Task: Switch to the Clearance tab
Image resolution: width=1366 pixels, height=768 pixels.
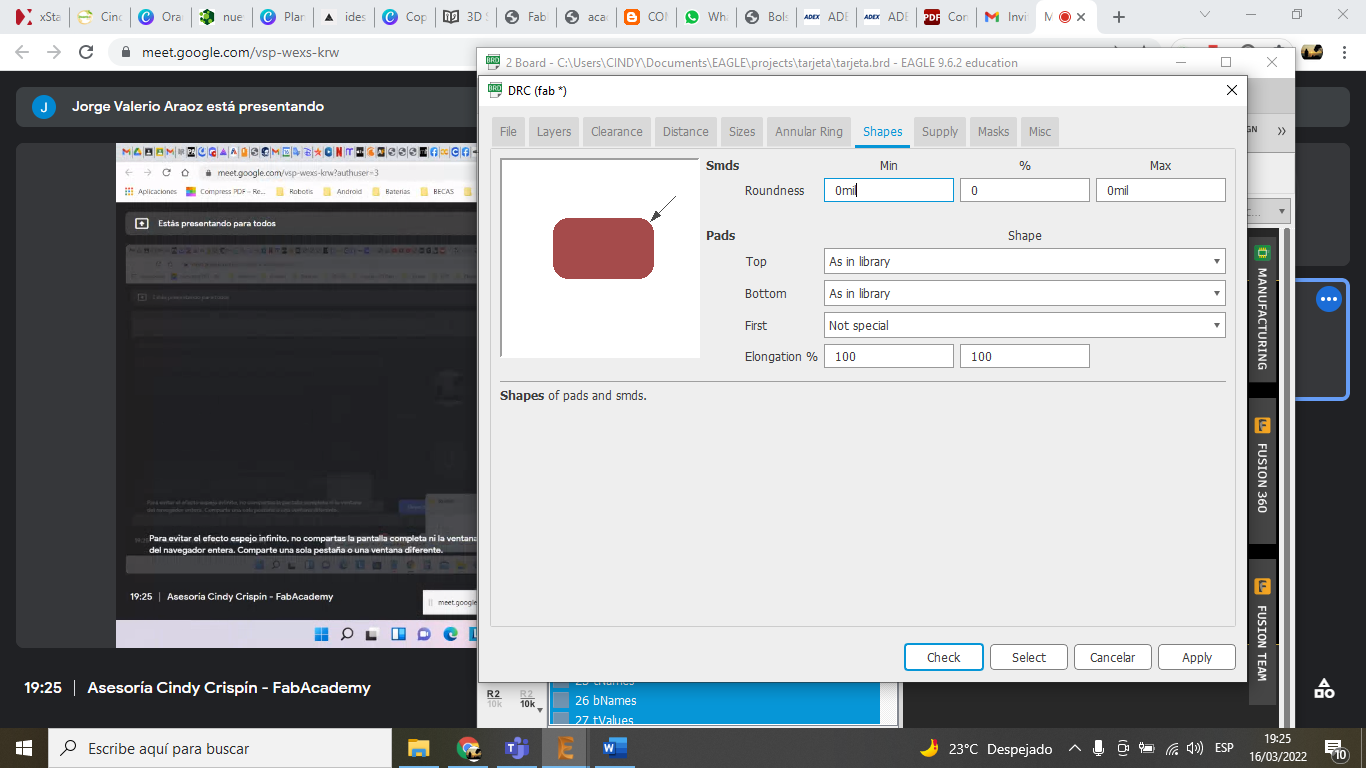Action: [x=616, y=132]
